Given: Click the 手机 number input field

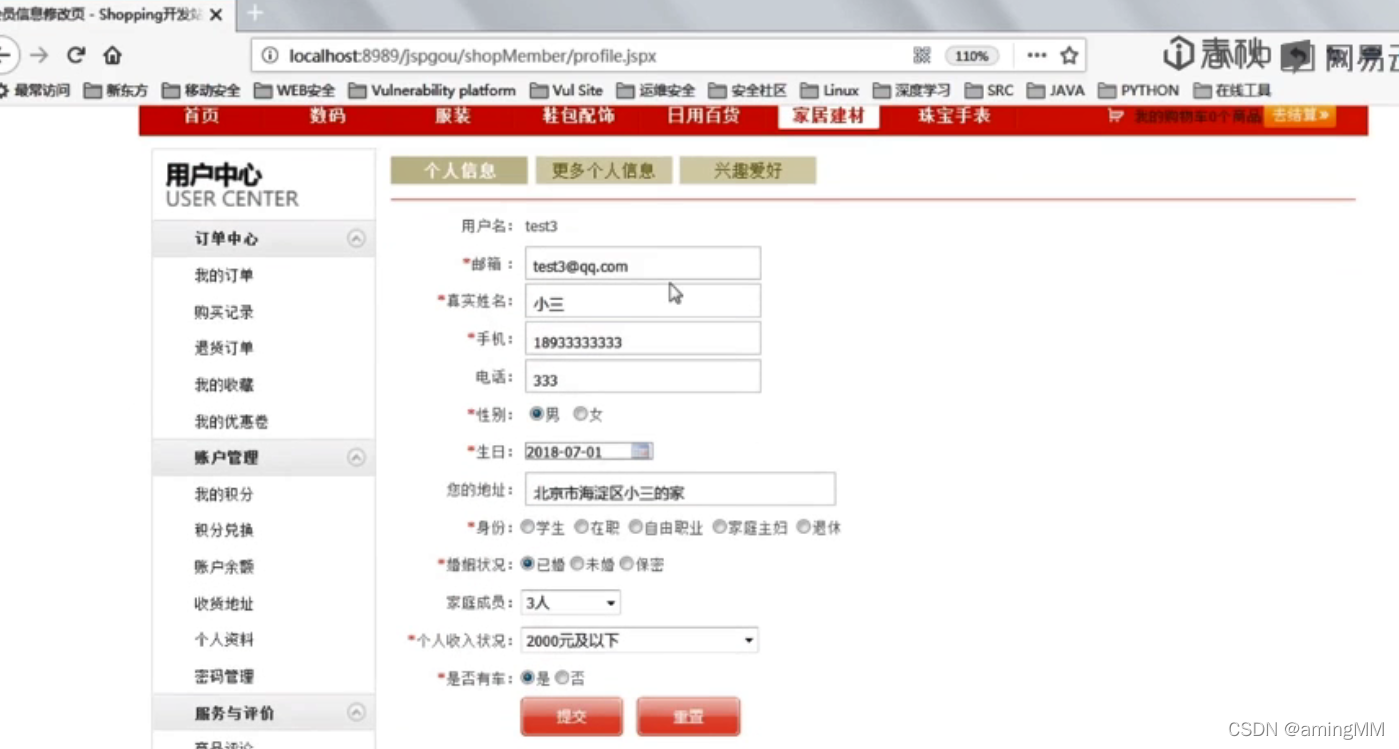Looking at the screenshot, I should pos(643,339).
